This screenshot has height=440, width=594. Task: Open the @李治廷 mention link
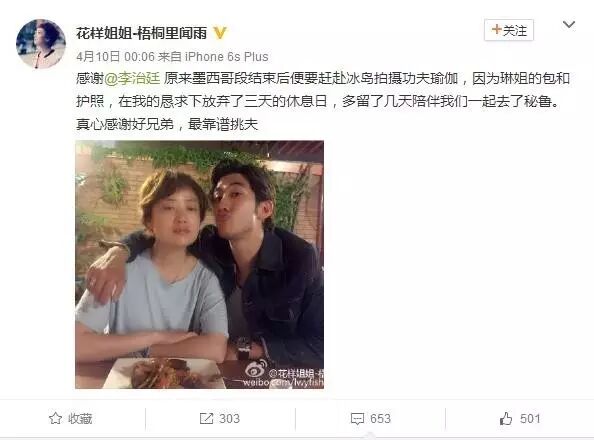click(x=132, y=78)
